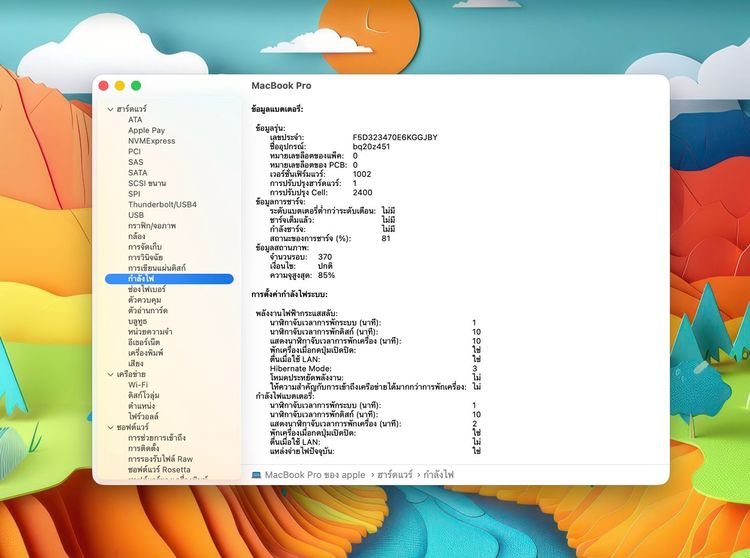
Task: Minimize window with yellow button
Action: (120, 86)
